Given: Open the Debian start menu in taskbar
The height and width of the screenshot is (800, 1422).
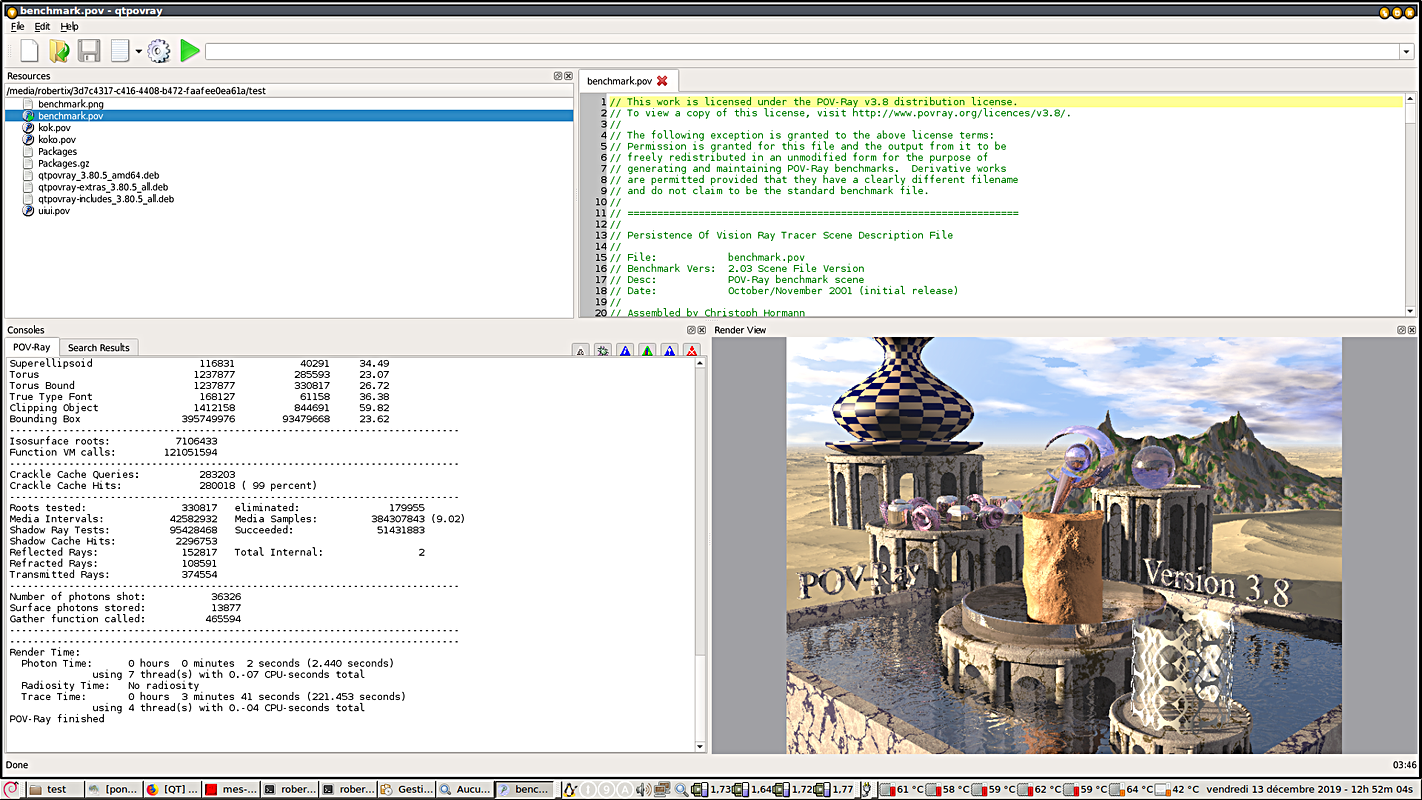Looking at the screenshot, I should point(11,789).
